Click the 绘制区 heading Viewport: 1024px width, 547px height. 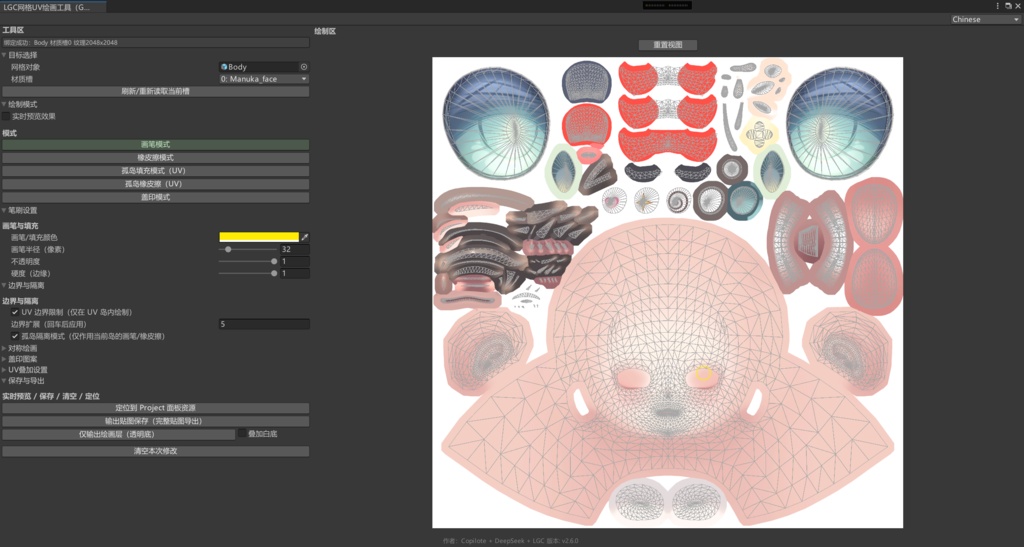[325, 31]
